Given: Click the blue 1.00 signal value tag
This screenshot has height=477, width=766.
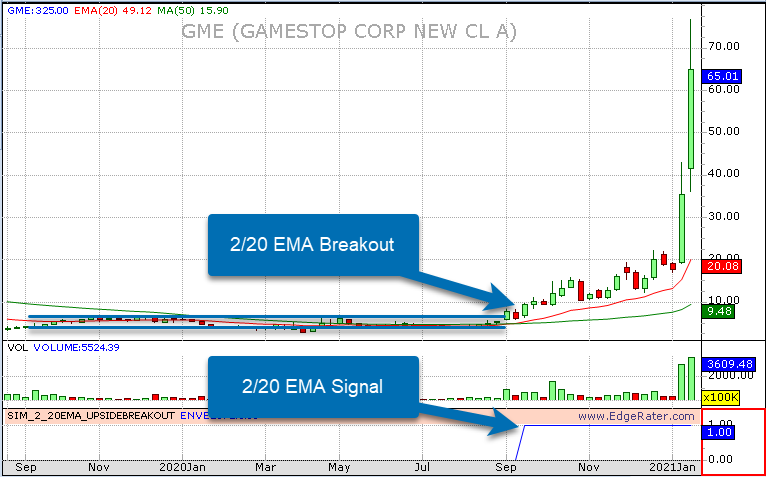Looking at the screenshot, I should 719,433.
